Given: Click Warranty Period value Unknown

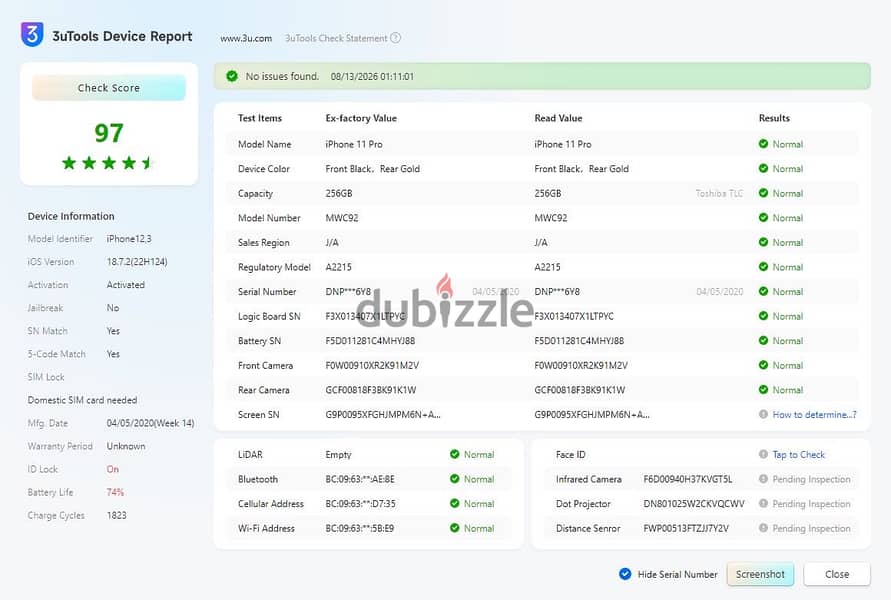Looking at the screenshot, I should tap(126, 446).
